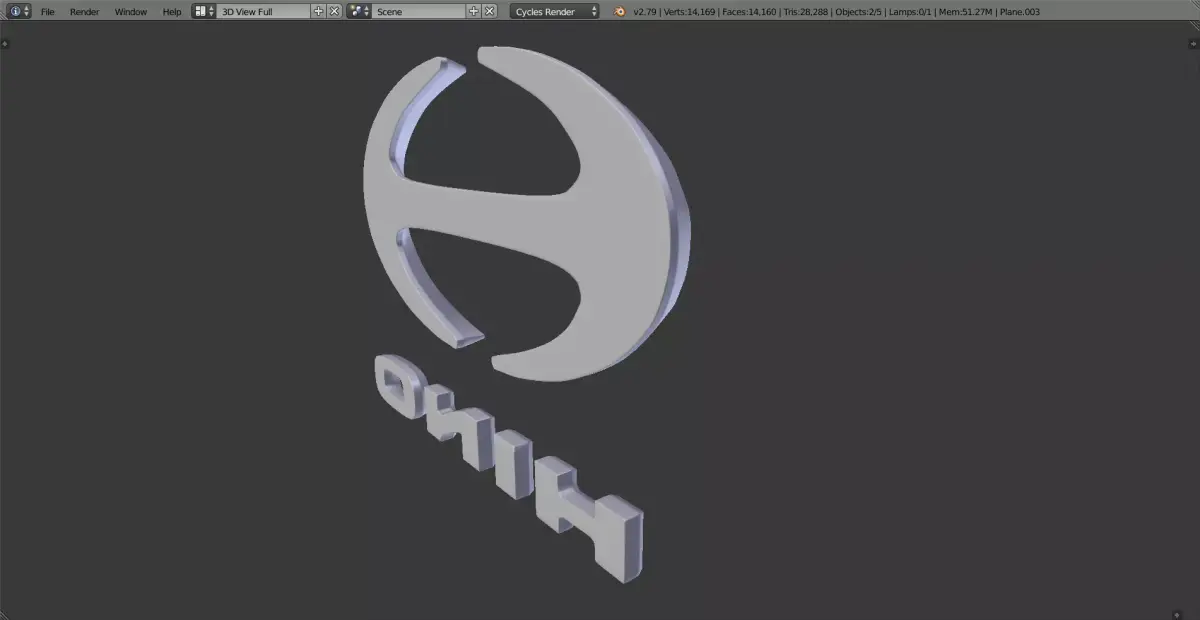Screen dimensions: 1200x620
Task: Open the screen layout browse selector
Action: [x=204, y=11]
